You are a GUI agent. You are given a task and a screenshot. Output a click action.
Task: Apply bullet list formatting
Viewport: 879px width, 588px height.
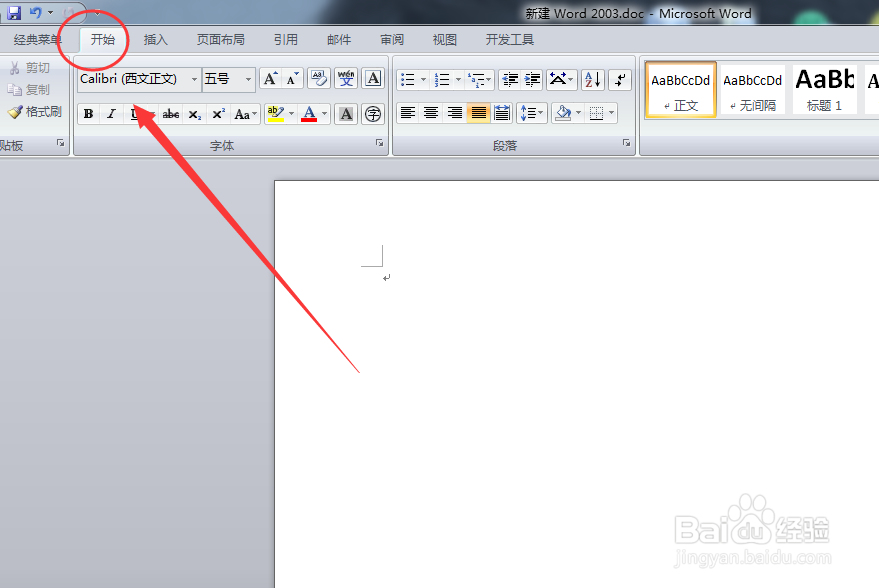[x=408, y=80]
